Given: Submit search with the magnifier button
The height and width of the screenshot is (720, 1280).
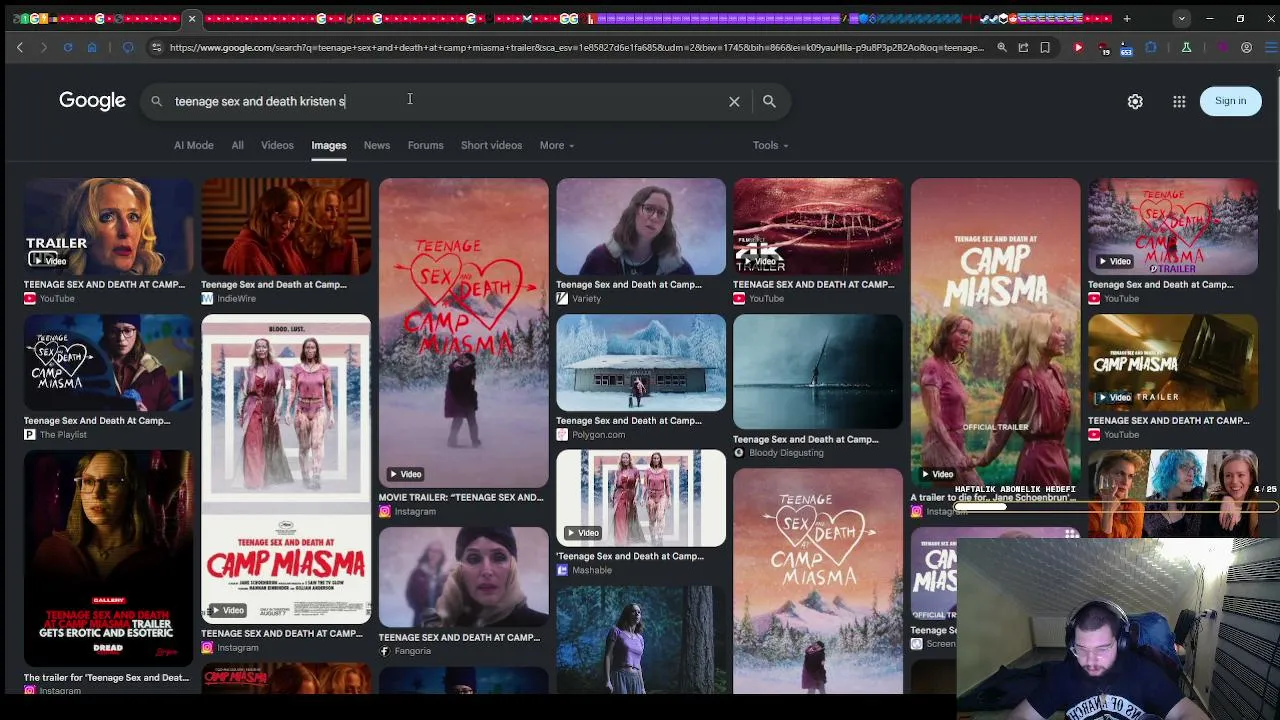Looking at the screenshot, I should (769, 101).
